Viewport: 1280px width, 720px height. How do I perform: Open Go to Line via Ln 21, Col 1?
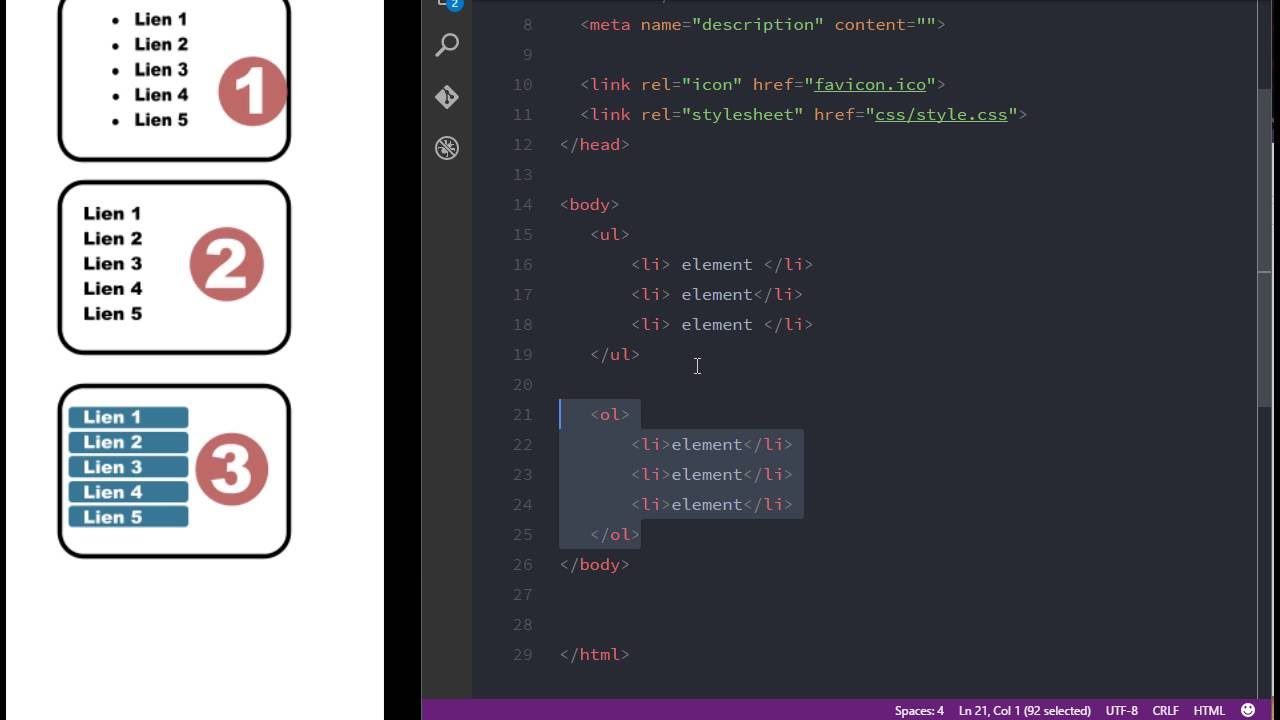click(x=1024, y=710)
